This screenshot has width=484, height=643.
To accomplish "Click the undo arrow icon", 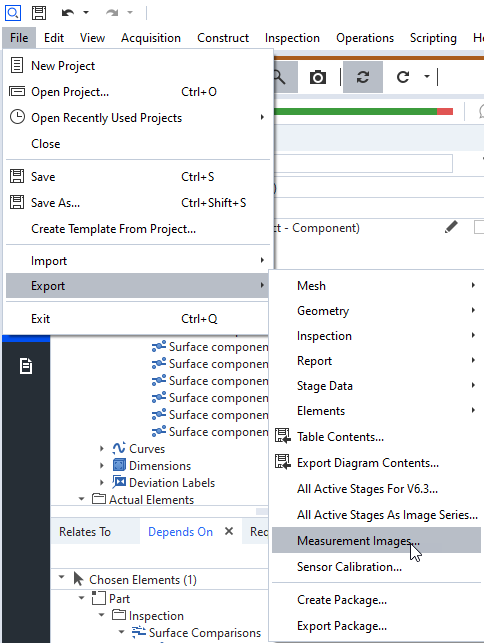I will pyautogui.click(x=68, y=13).
